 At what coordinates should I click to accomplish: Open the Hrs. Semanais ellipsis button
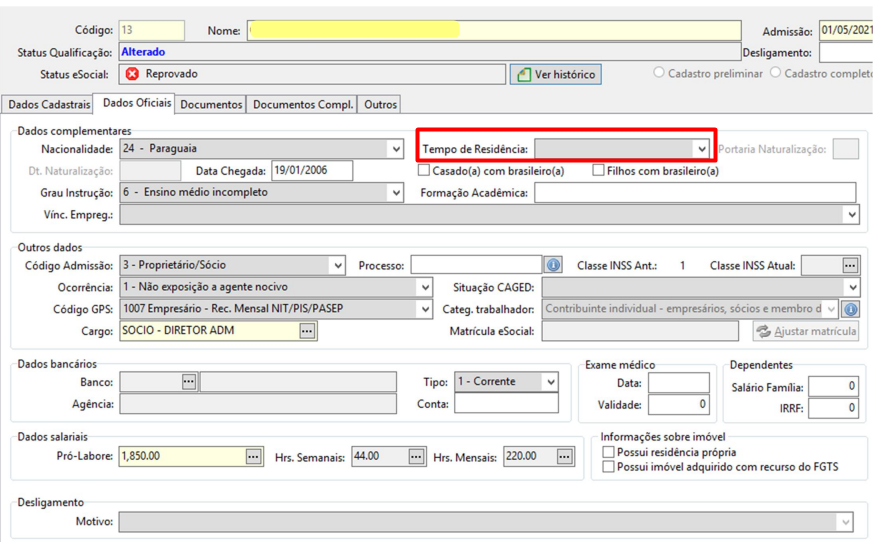pos(416,457)
